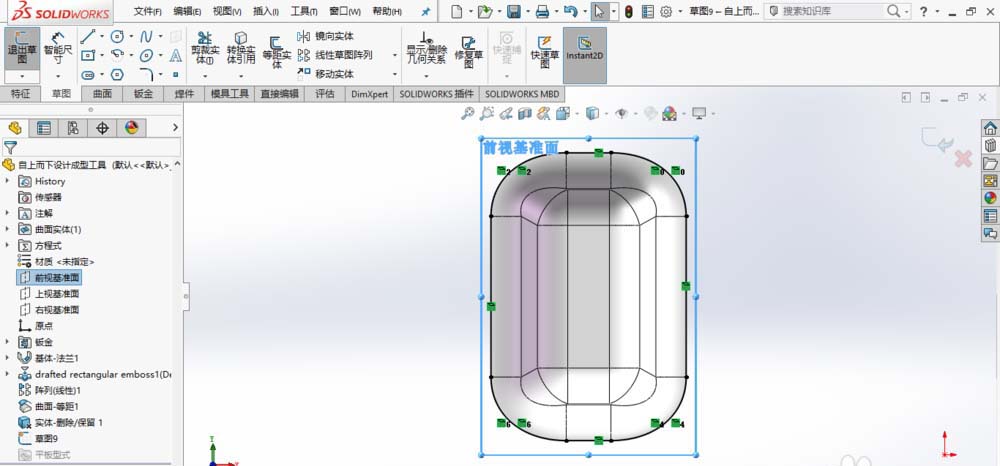The image size is (1000, 466).
Task: Switch to the 特征 ribbon tab
Action: 20,94
